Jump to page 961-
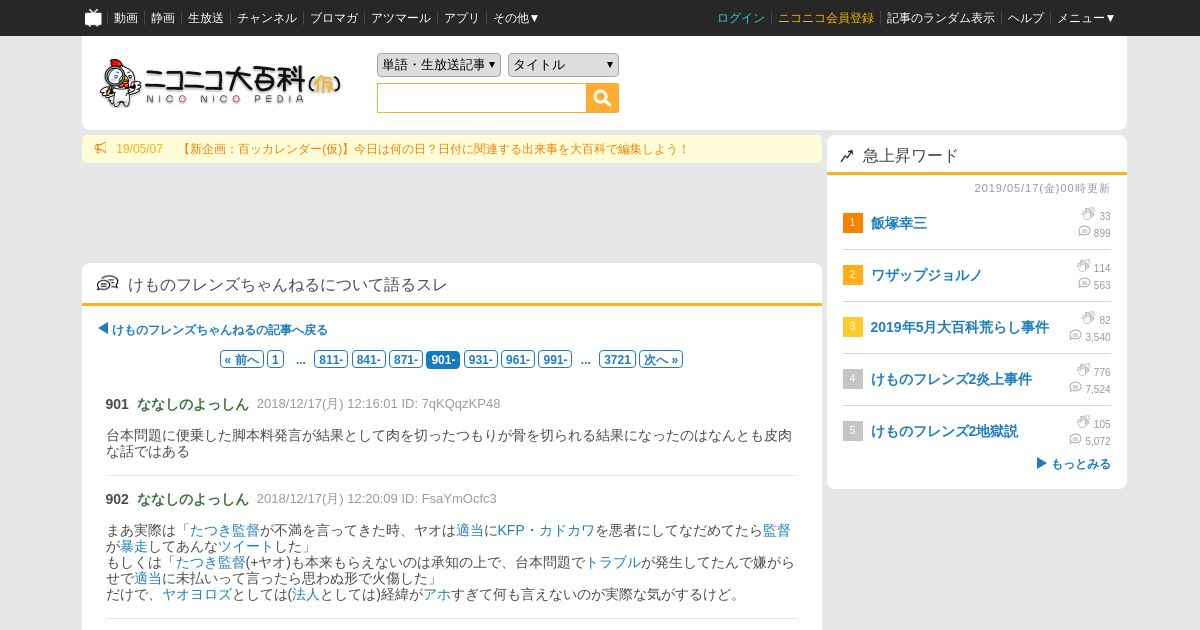 (x=518, y=360)
